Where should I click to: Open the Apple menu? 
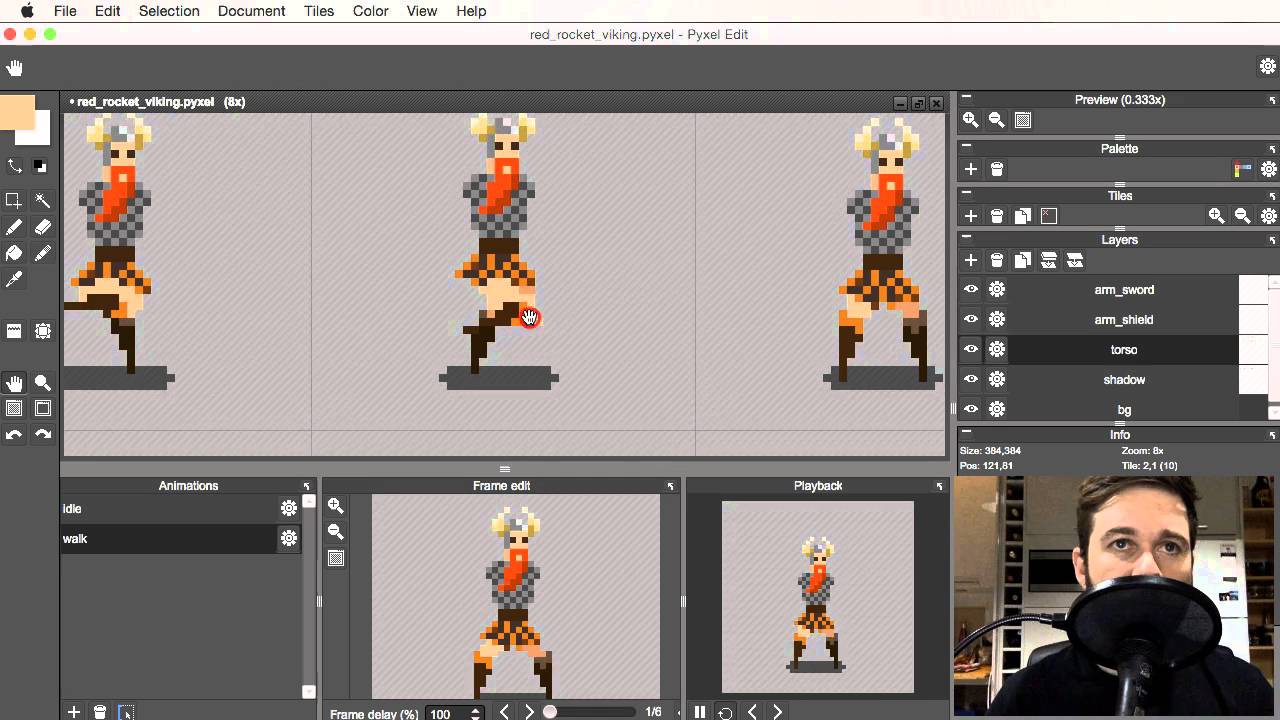tap(27, 11)
